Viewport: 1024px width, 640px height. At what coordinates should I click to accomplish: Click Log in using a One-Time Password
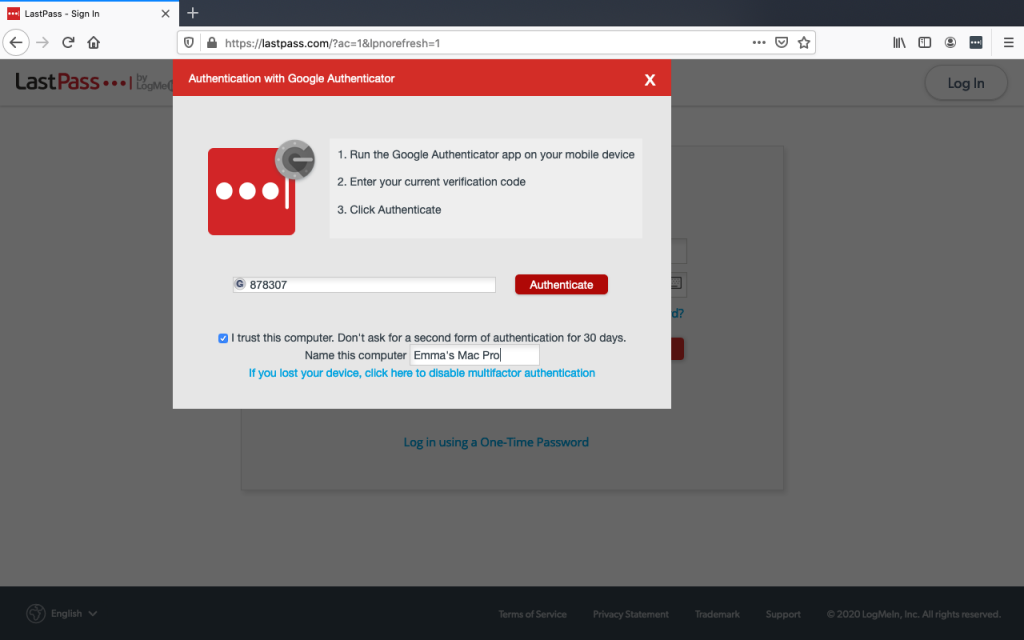click(x=496, y=442)
